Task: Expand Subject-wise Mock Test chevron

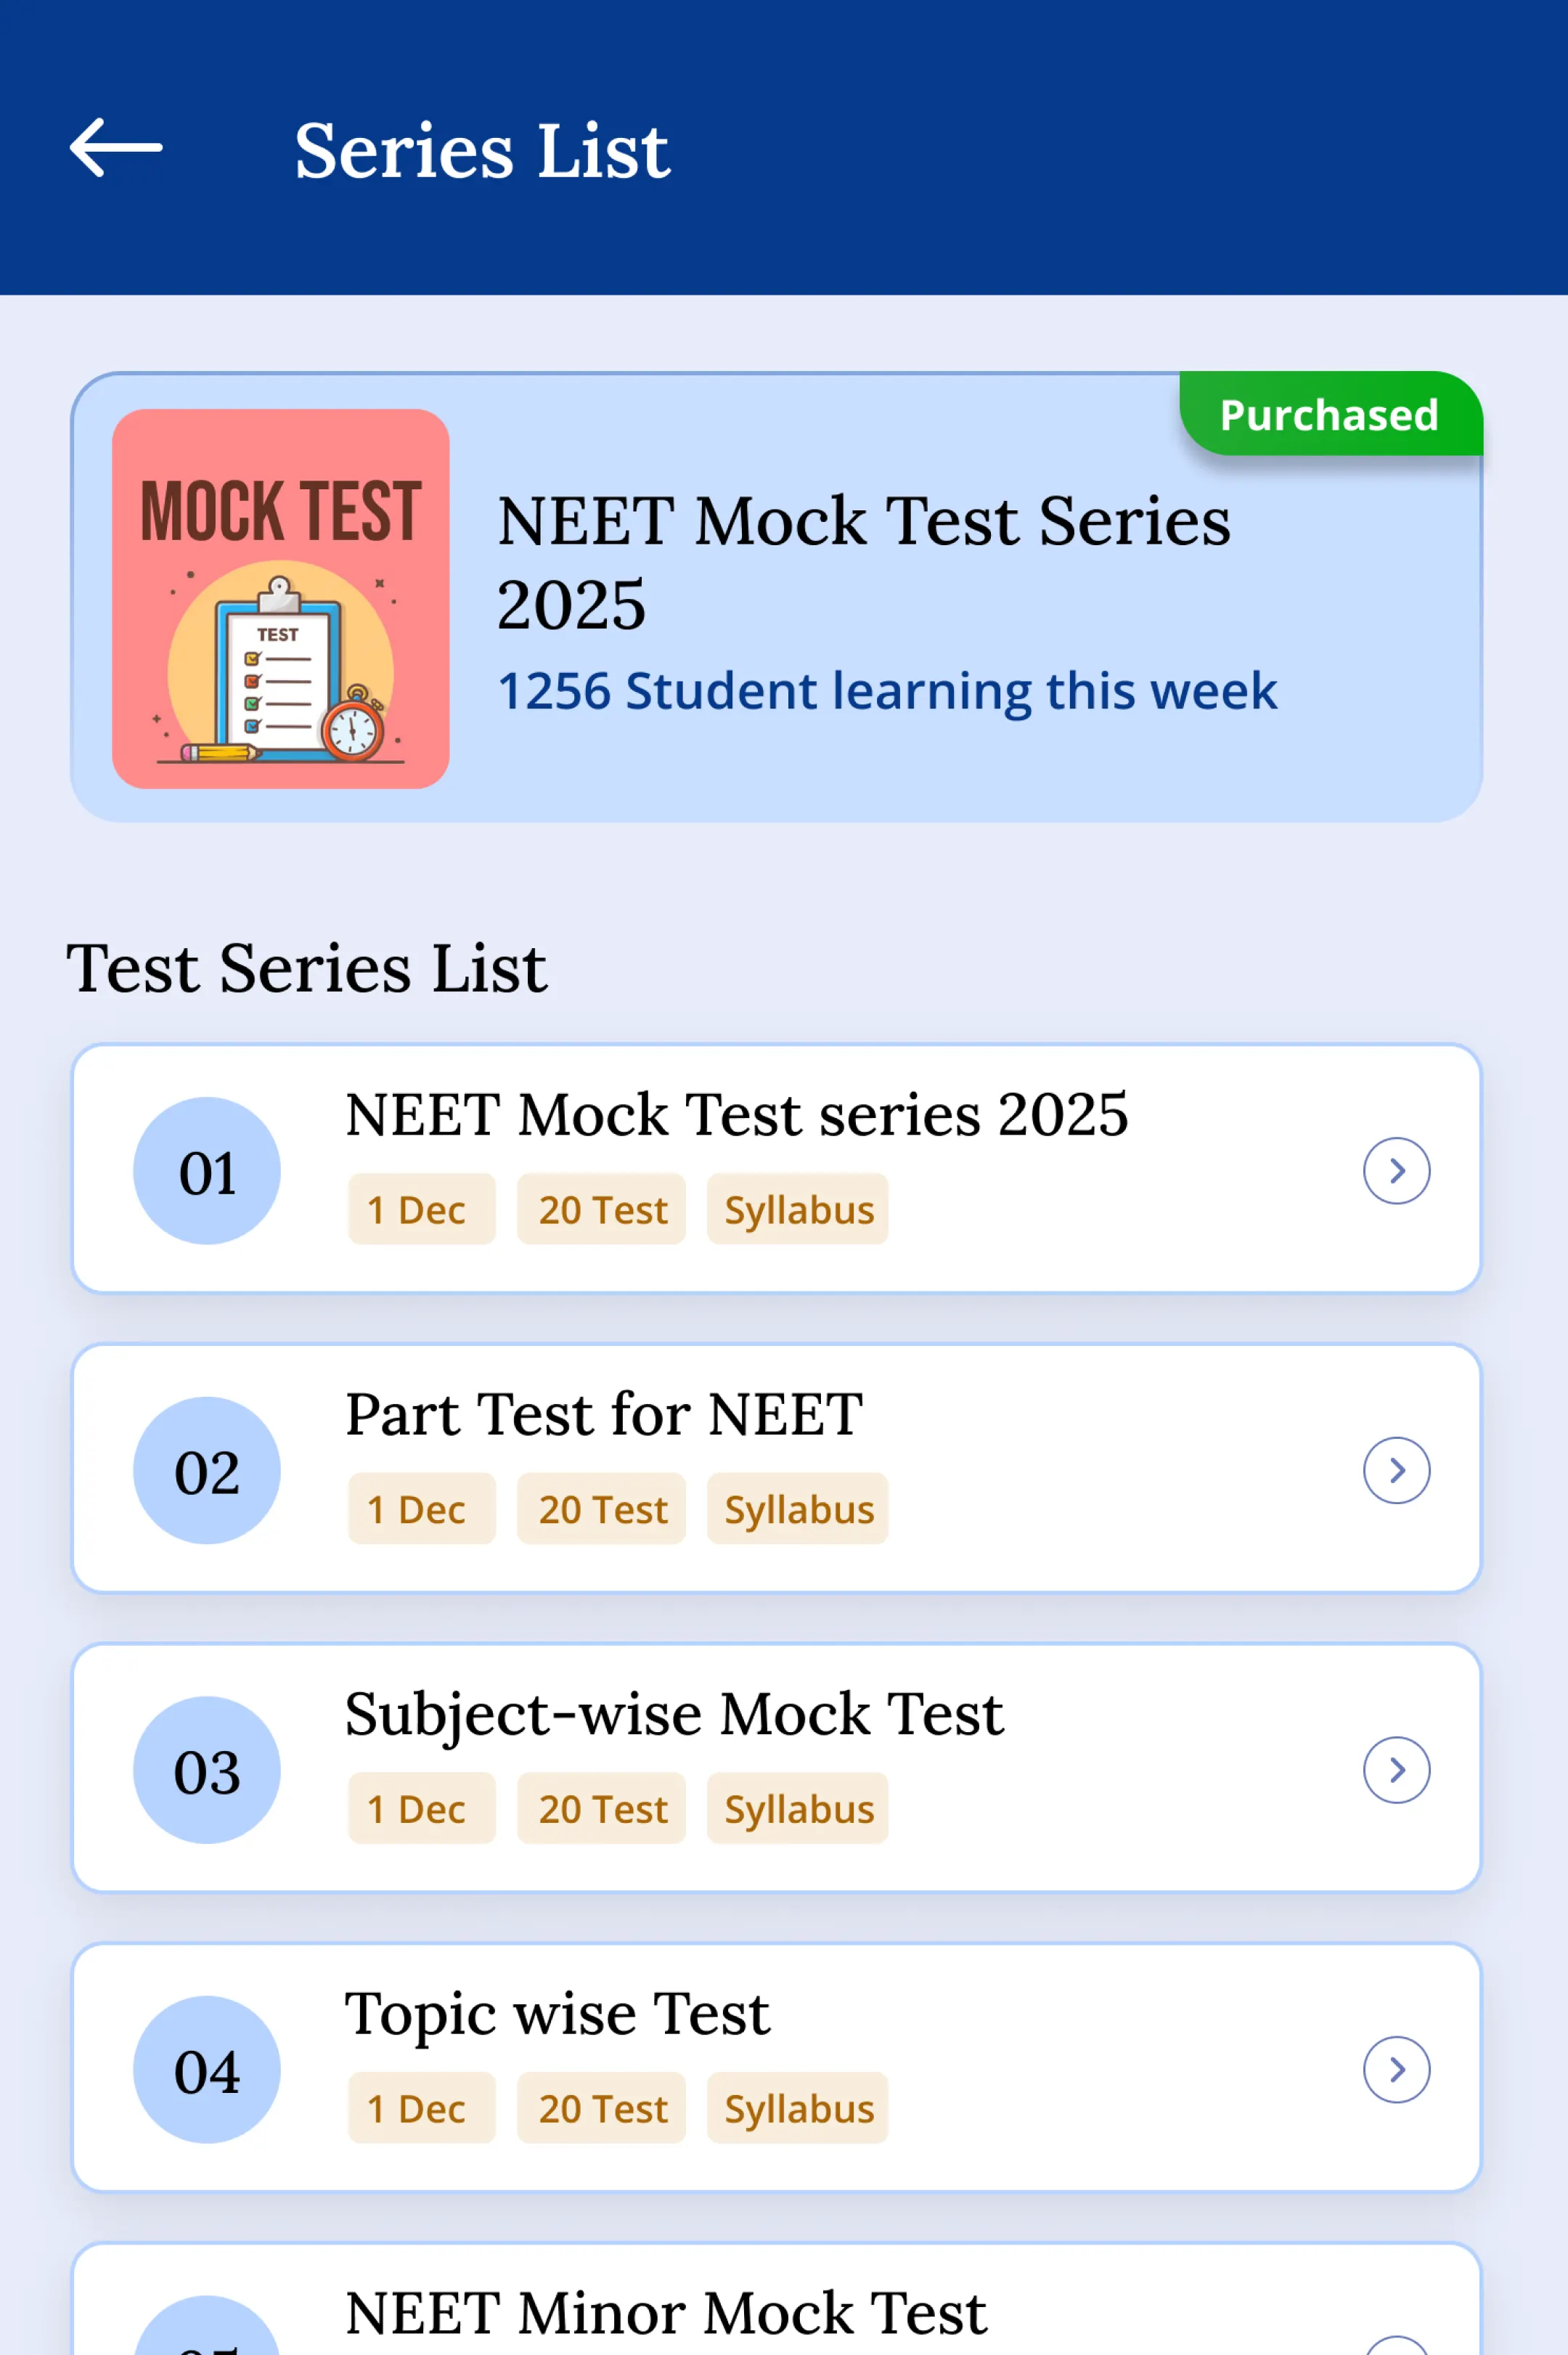Action: pos(1396,1769)
